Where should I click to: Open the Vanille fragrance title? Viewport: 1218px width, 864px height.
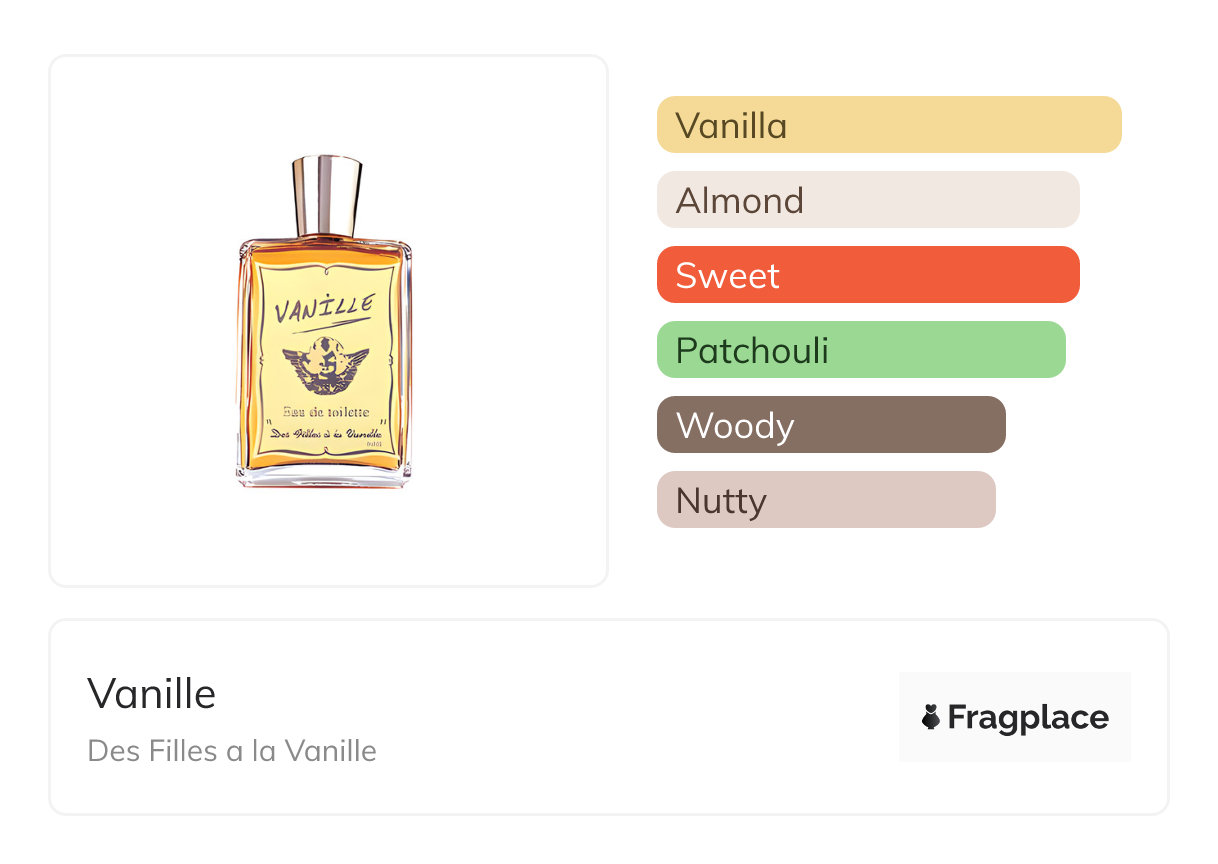tap(152, 693)
